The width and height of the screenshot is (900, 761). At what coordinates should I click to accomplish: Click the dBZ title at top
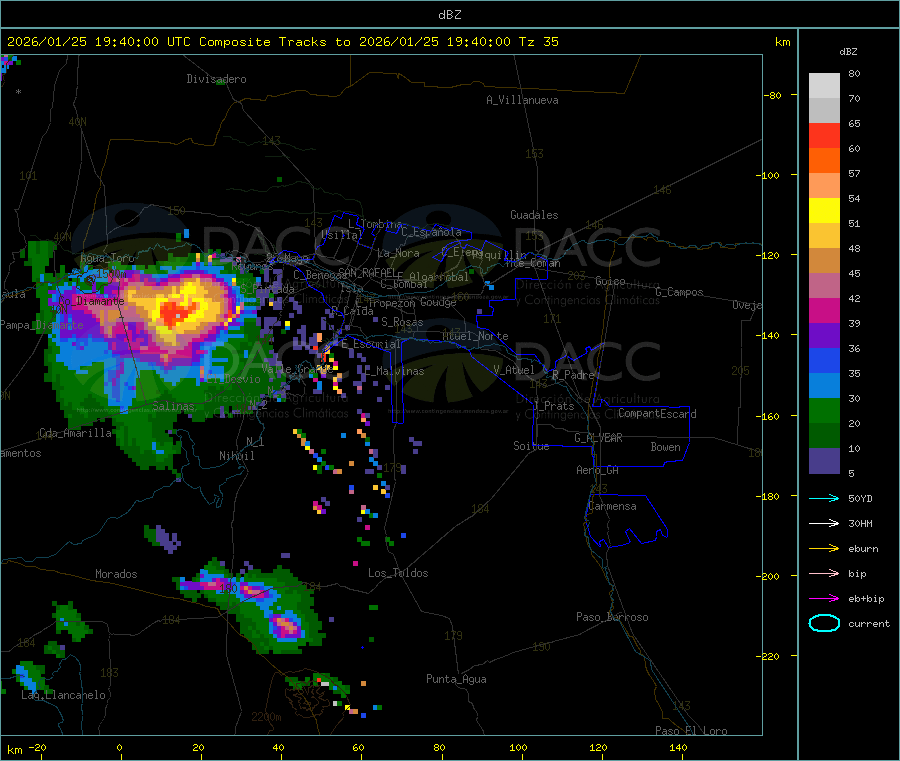click(x=449, y=15)
